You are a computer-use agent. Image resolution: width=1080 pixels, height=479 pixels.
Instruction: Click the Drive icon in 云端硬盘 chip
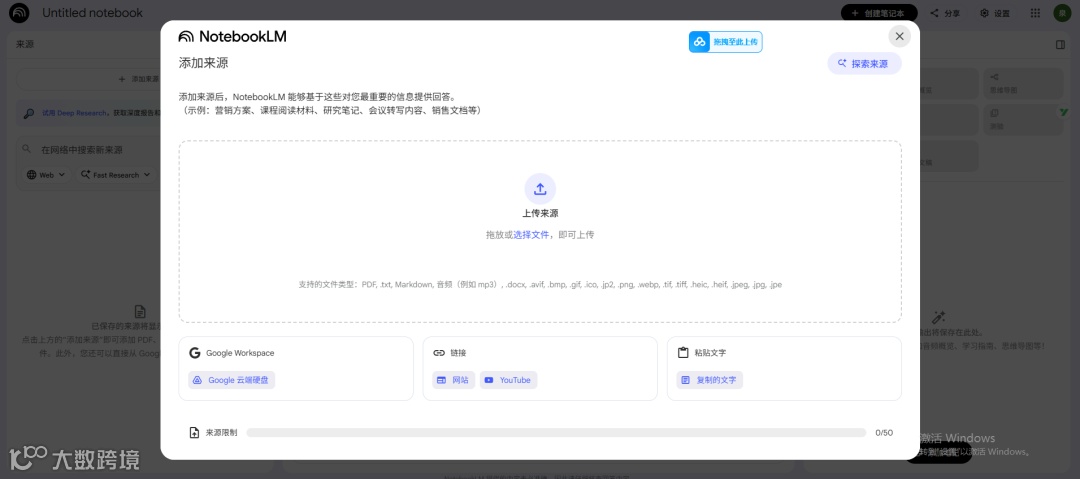click(x=197, y=380)
